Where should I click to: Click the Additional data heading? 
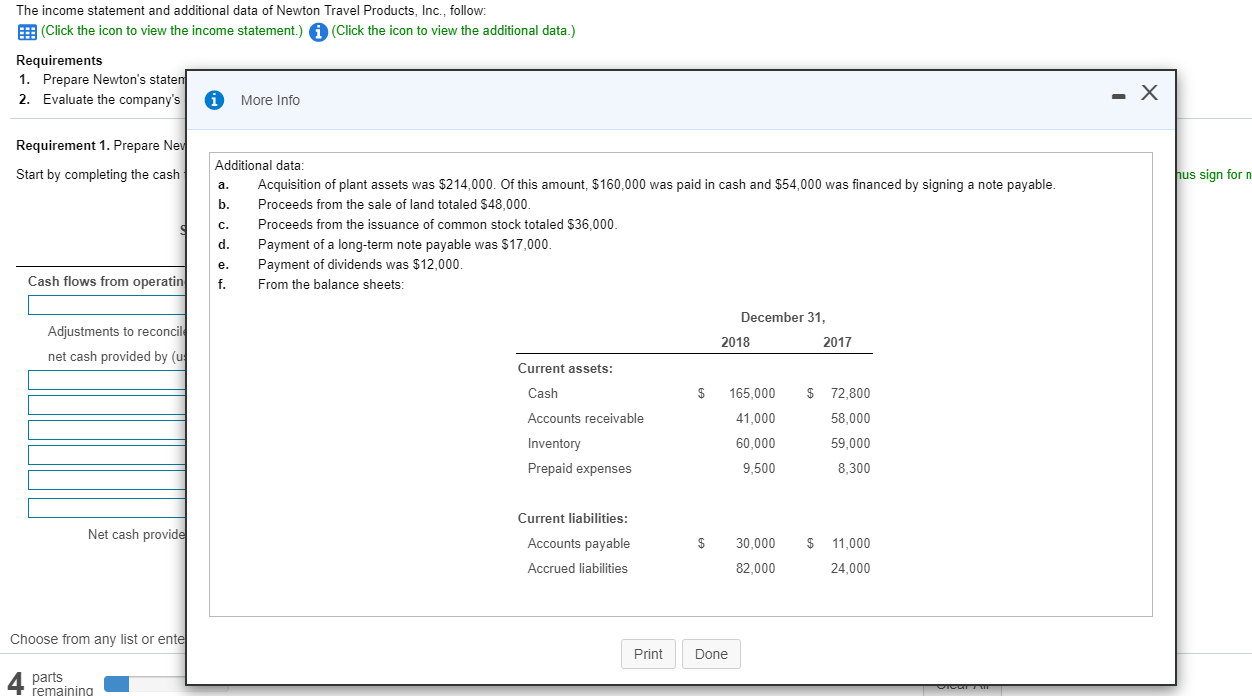click(x=260, y=165)
